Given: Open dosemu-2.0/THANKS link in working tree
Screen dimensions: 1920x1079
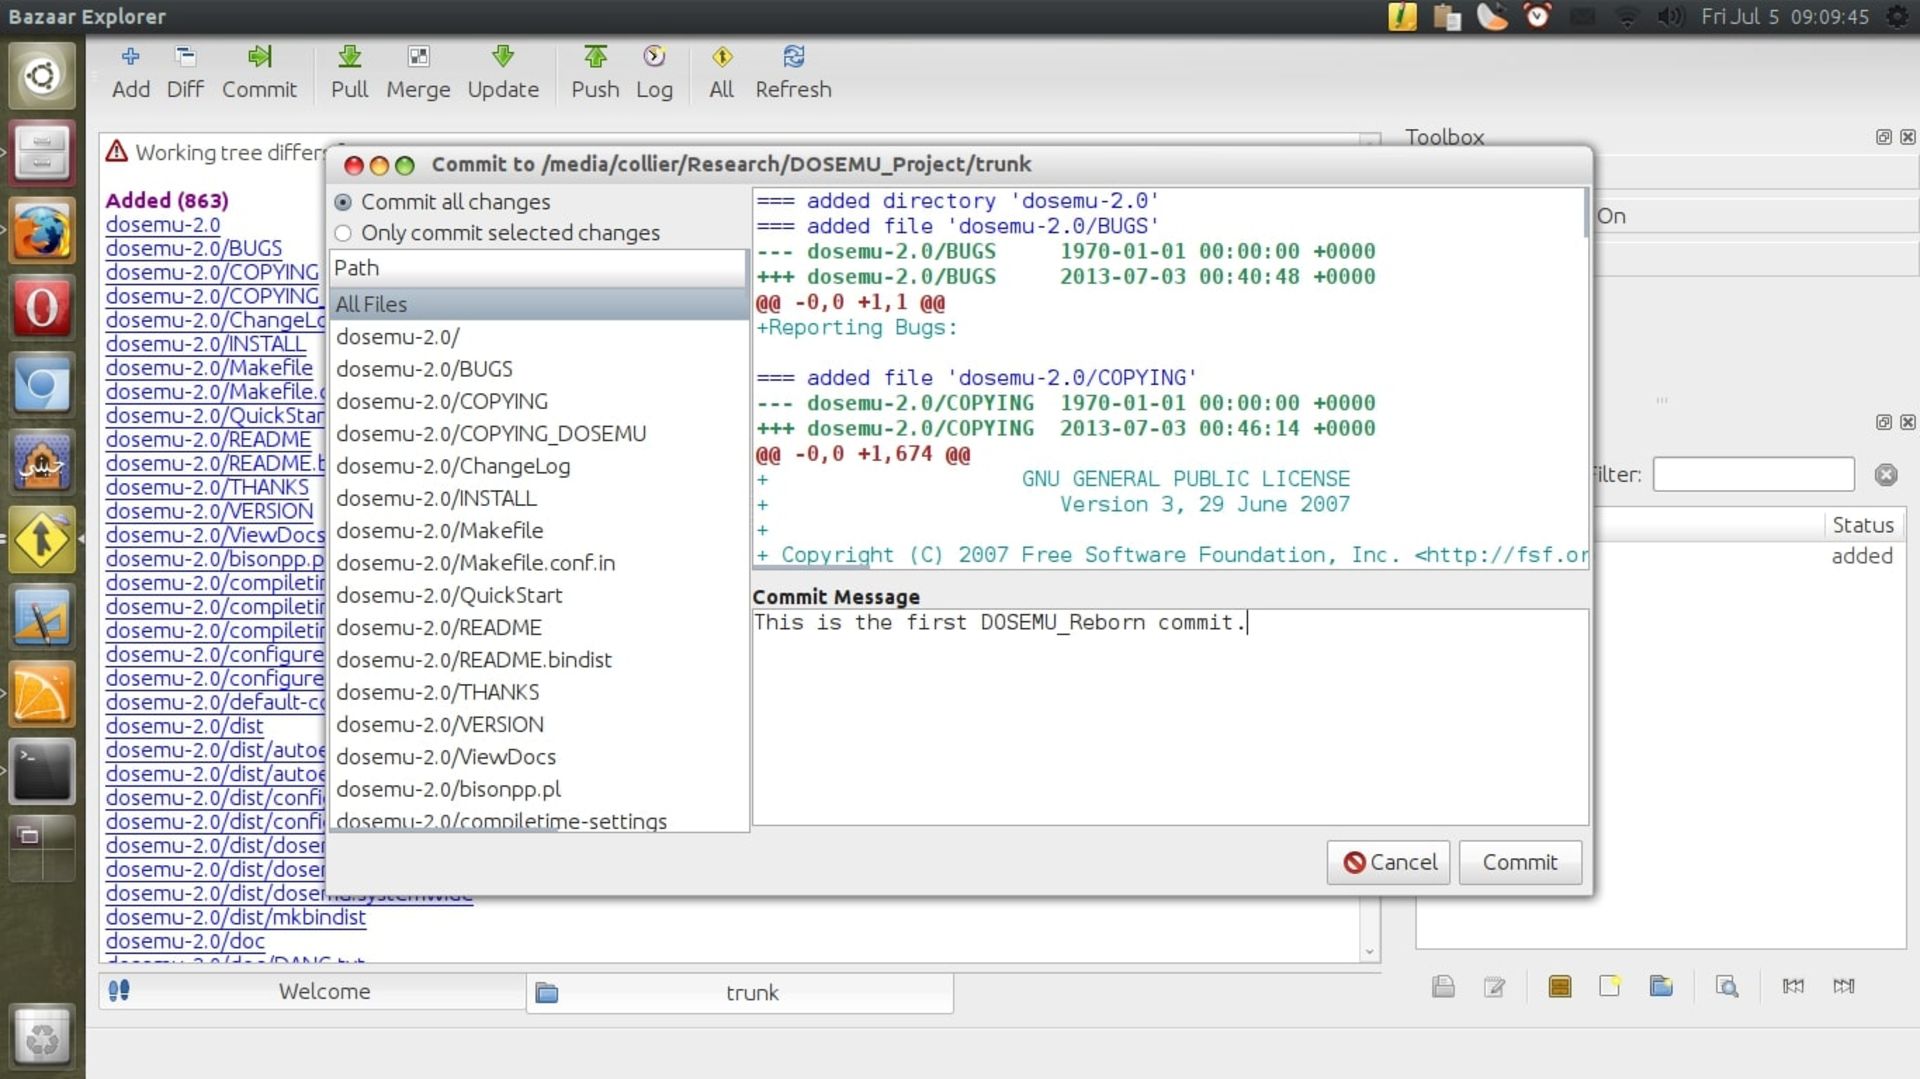Looking at the screenshot, I should 207,488.
